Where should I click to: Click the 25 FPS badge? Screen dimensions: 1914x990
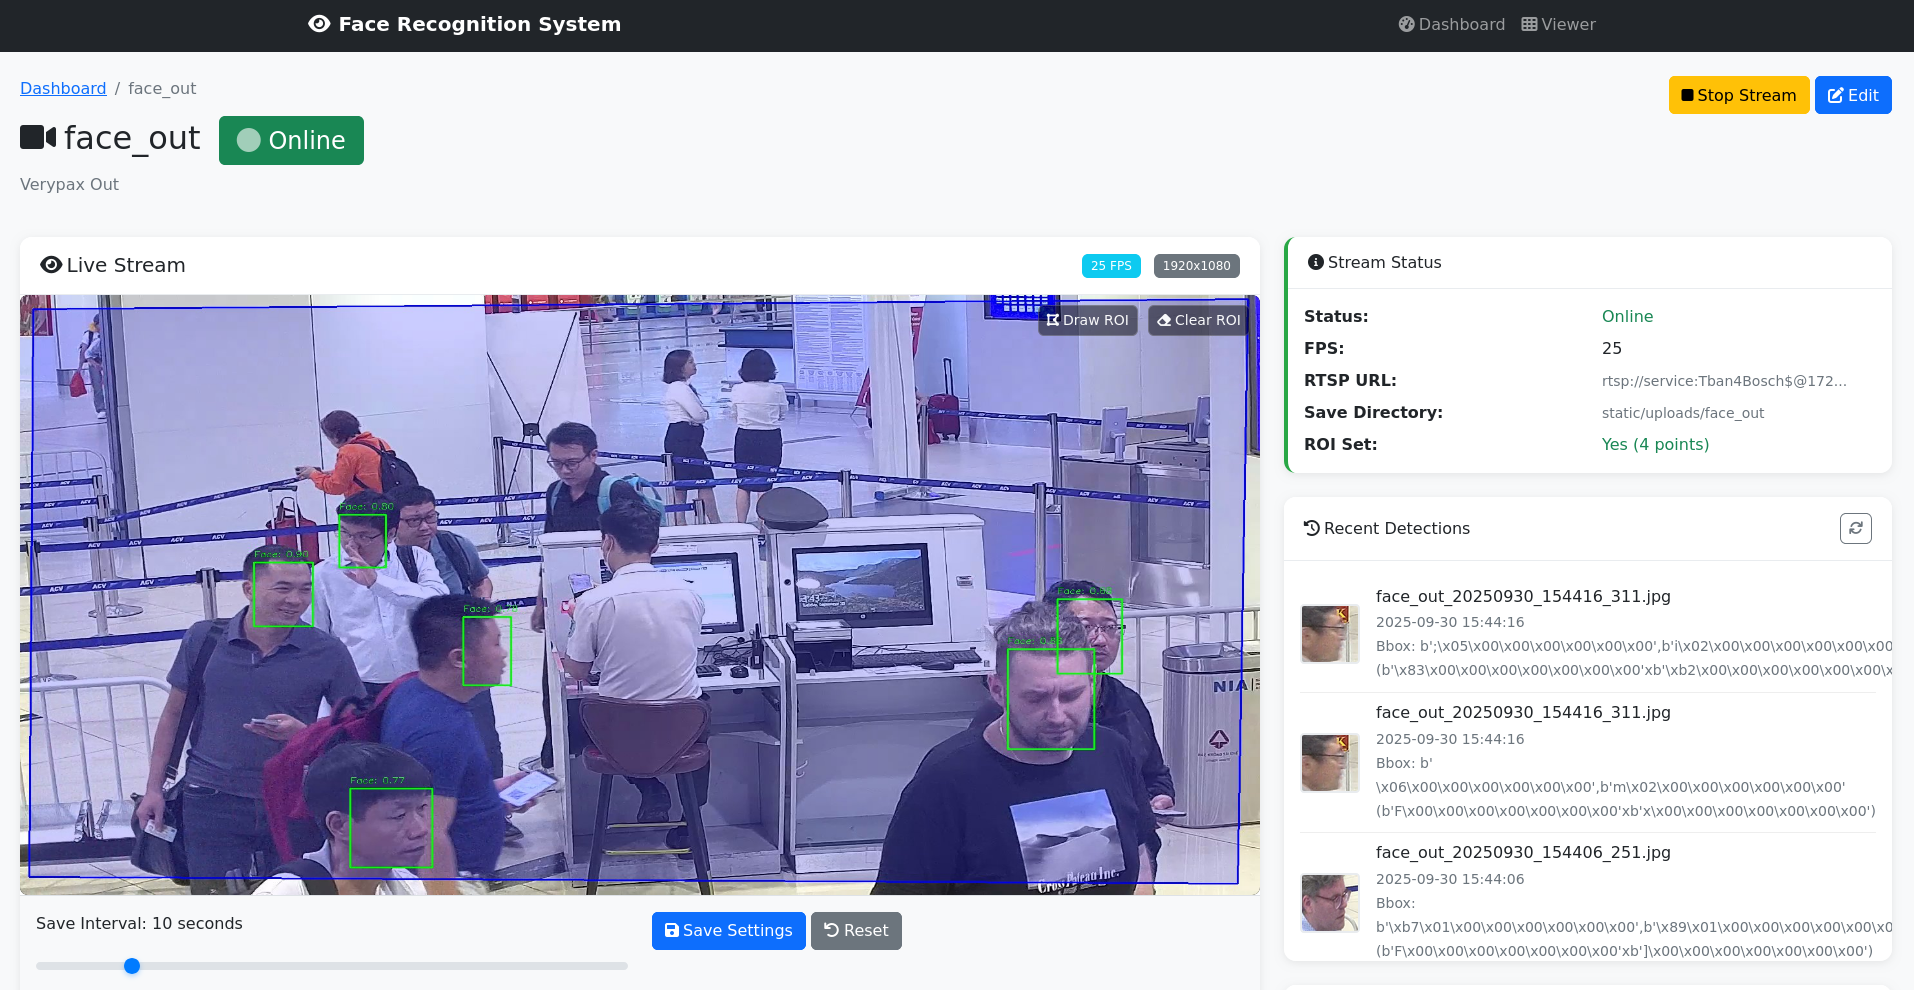click(x=1111, y=266)
